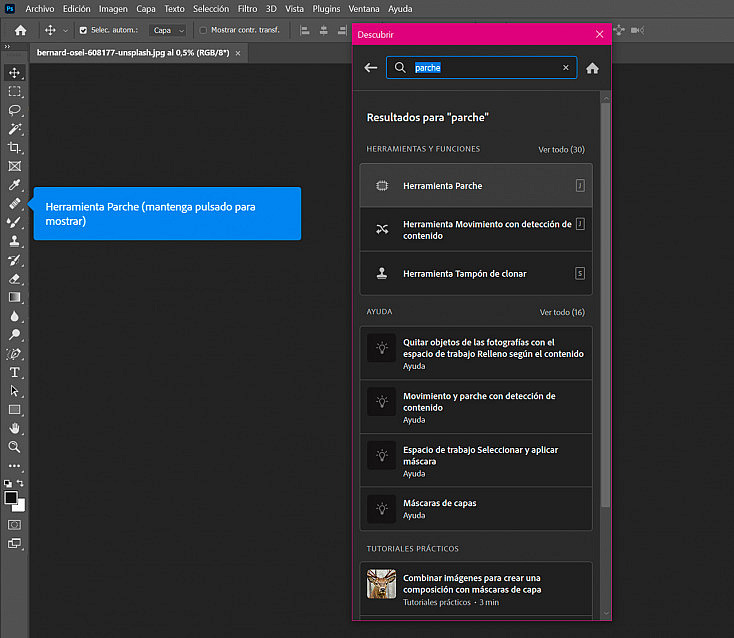734x638 pixels.
Task: Choose Herramienta Tampón de clonar result
Action: point(476,274)
